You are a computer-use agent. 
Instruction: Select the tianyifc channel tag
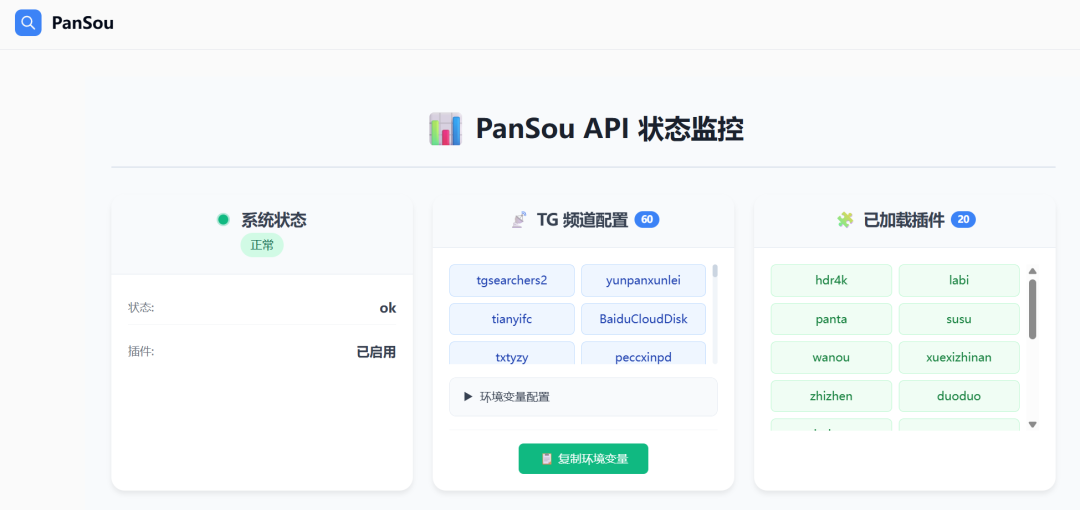click(x=512, y=319)
